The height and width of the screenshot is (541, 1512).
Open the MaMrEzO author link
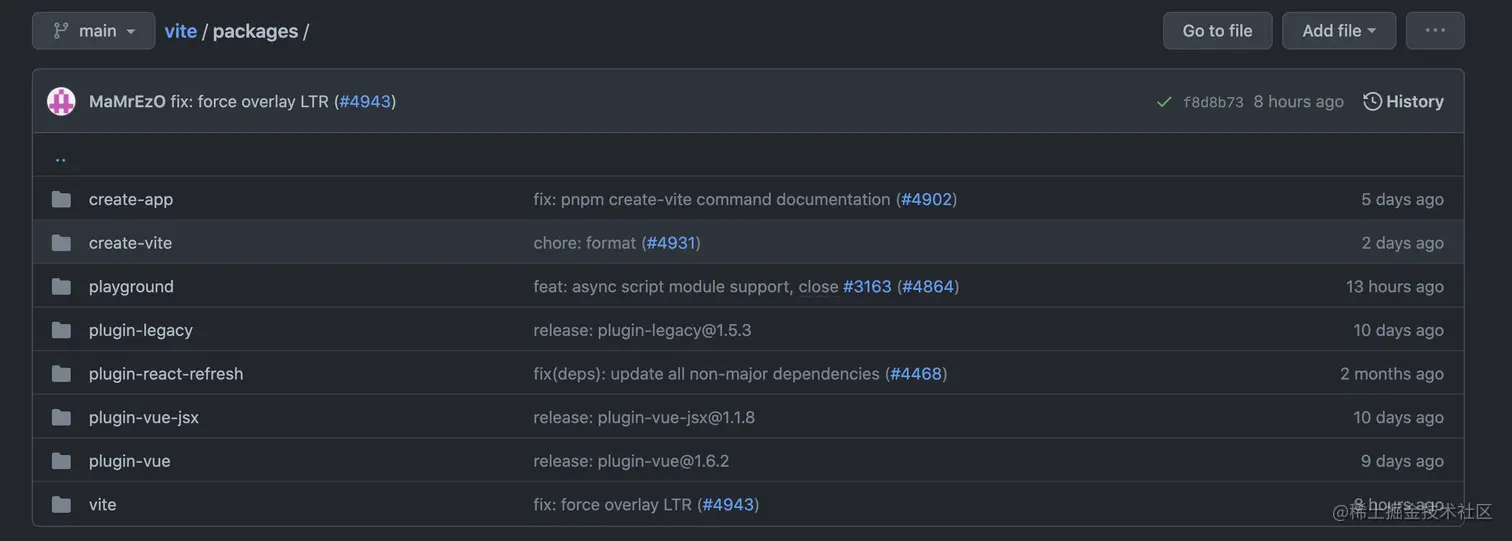(127, 101)
